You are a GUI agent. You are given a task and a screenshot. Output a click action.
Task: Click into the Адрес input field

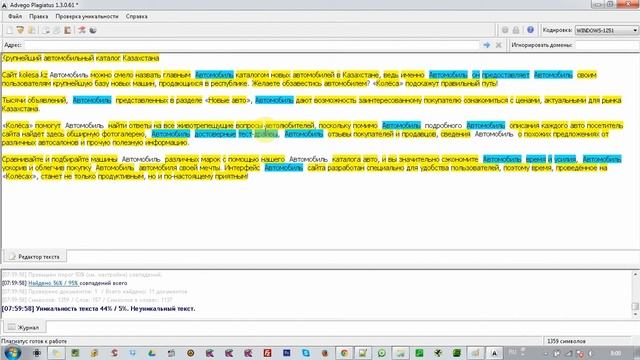[x=252, y=45]
